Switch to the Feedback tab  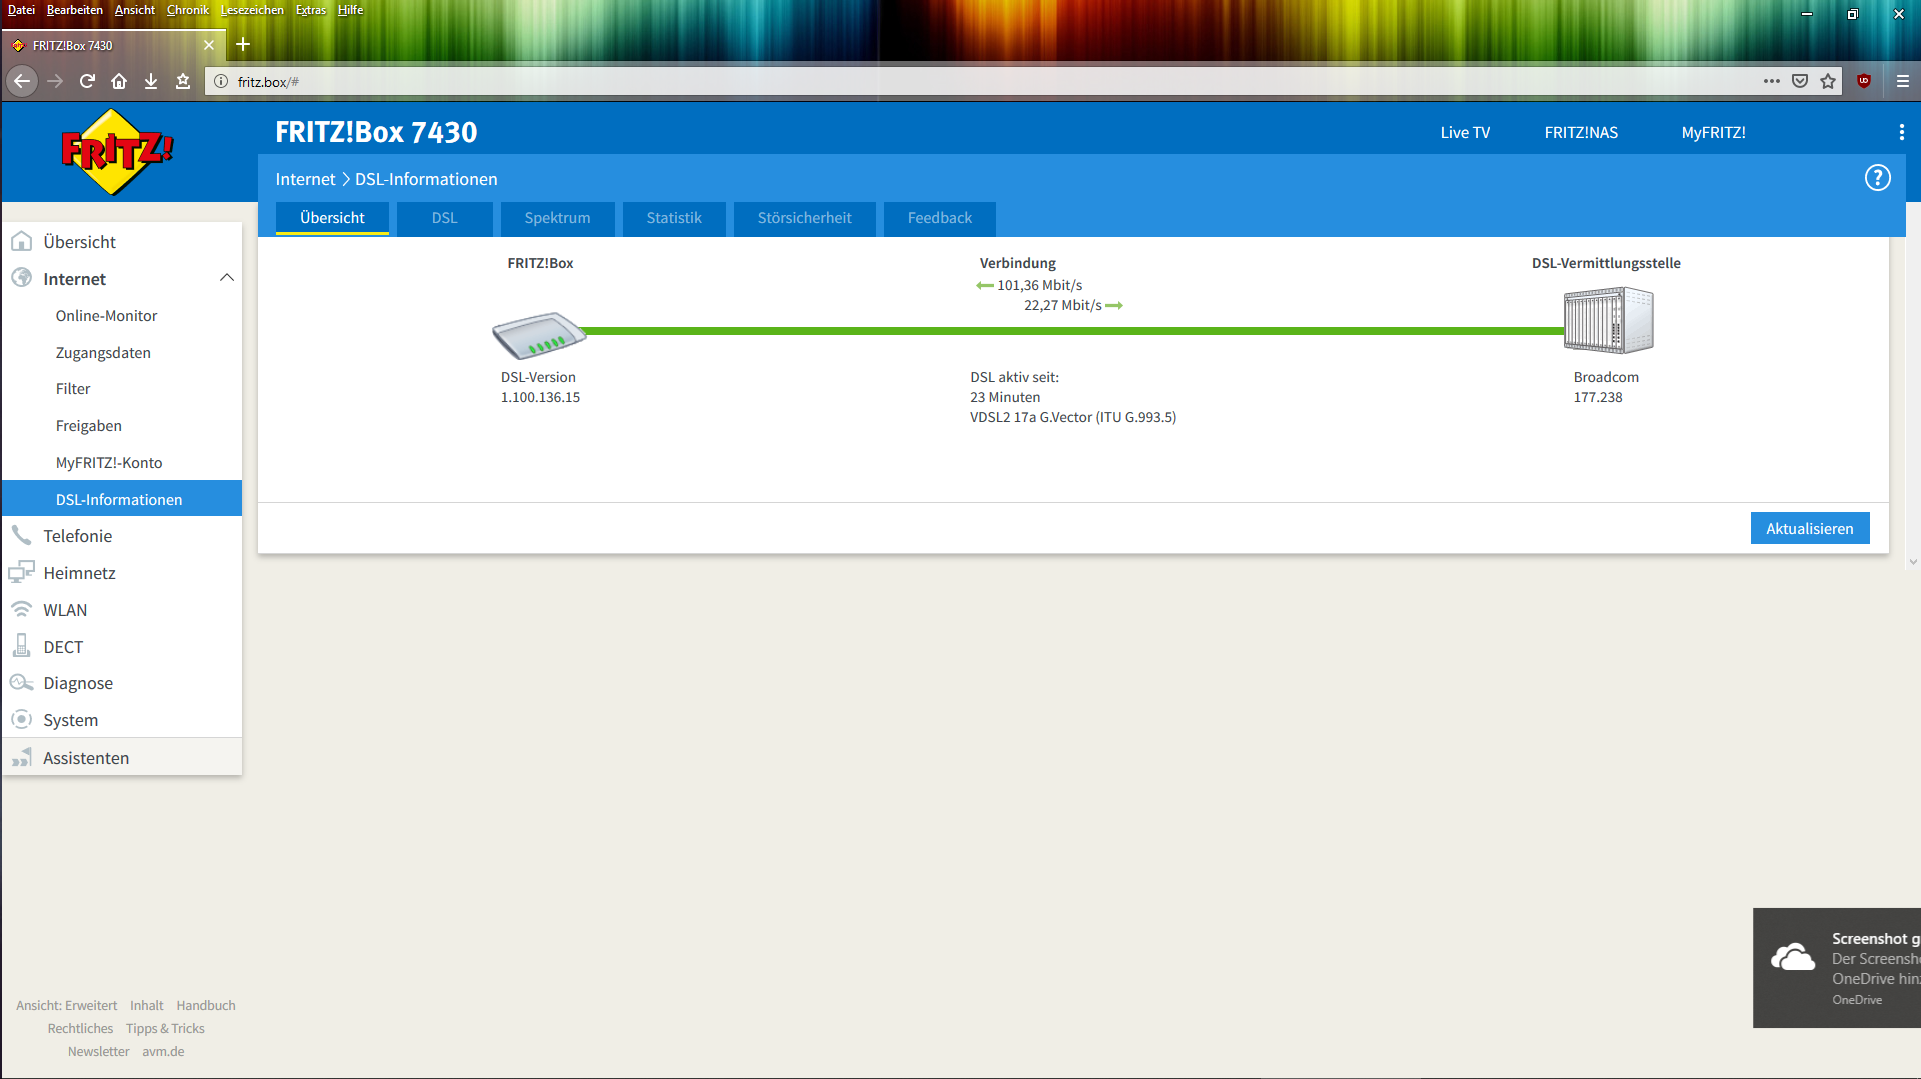click(939, 218)
